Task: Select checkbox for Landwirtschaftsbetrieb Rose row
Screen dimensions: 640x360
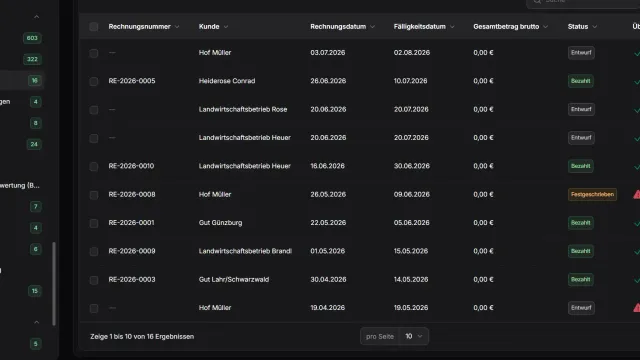Action: point(93,110)
